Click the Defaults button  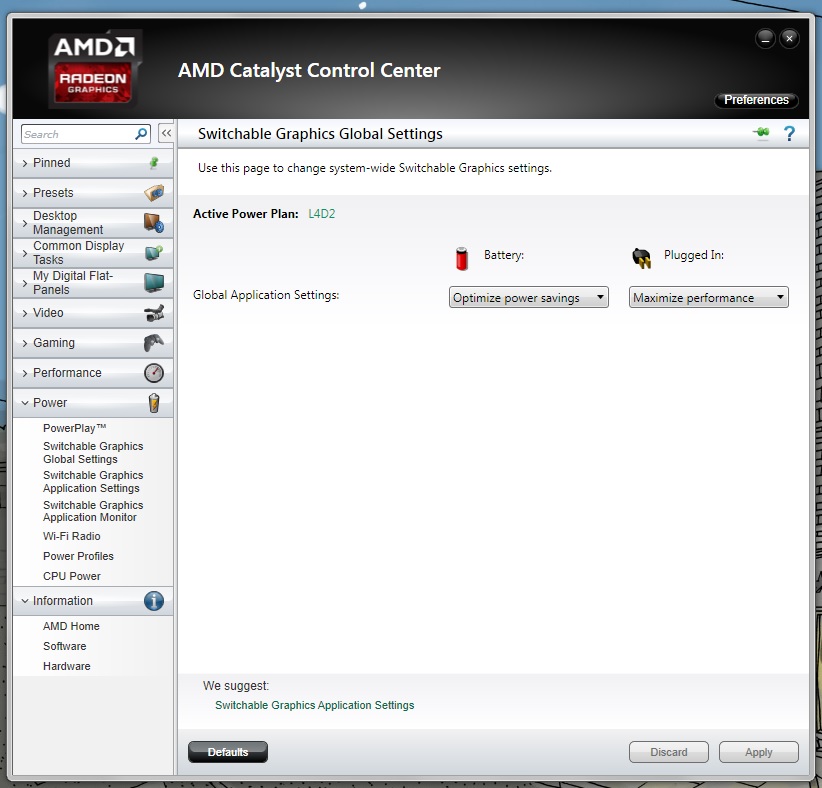[228, 752]
